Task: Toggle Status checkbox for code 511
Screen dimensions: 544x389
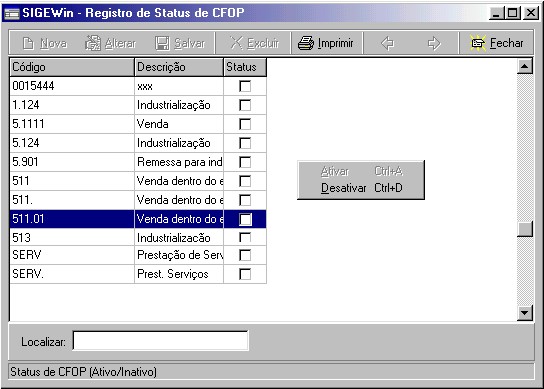Action: click(x=245, y=181)
